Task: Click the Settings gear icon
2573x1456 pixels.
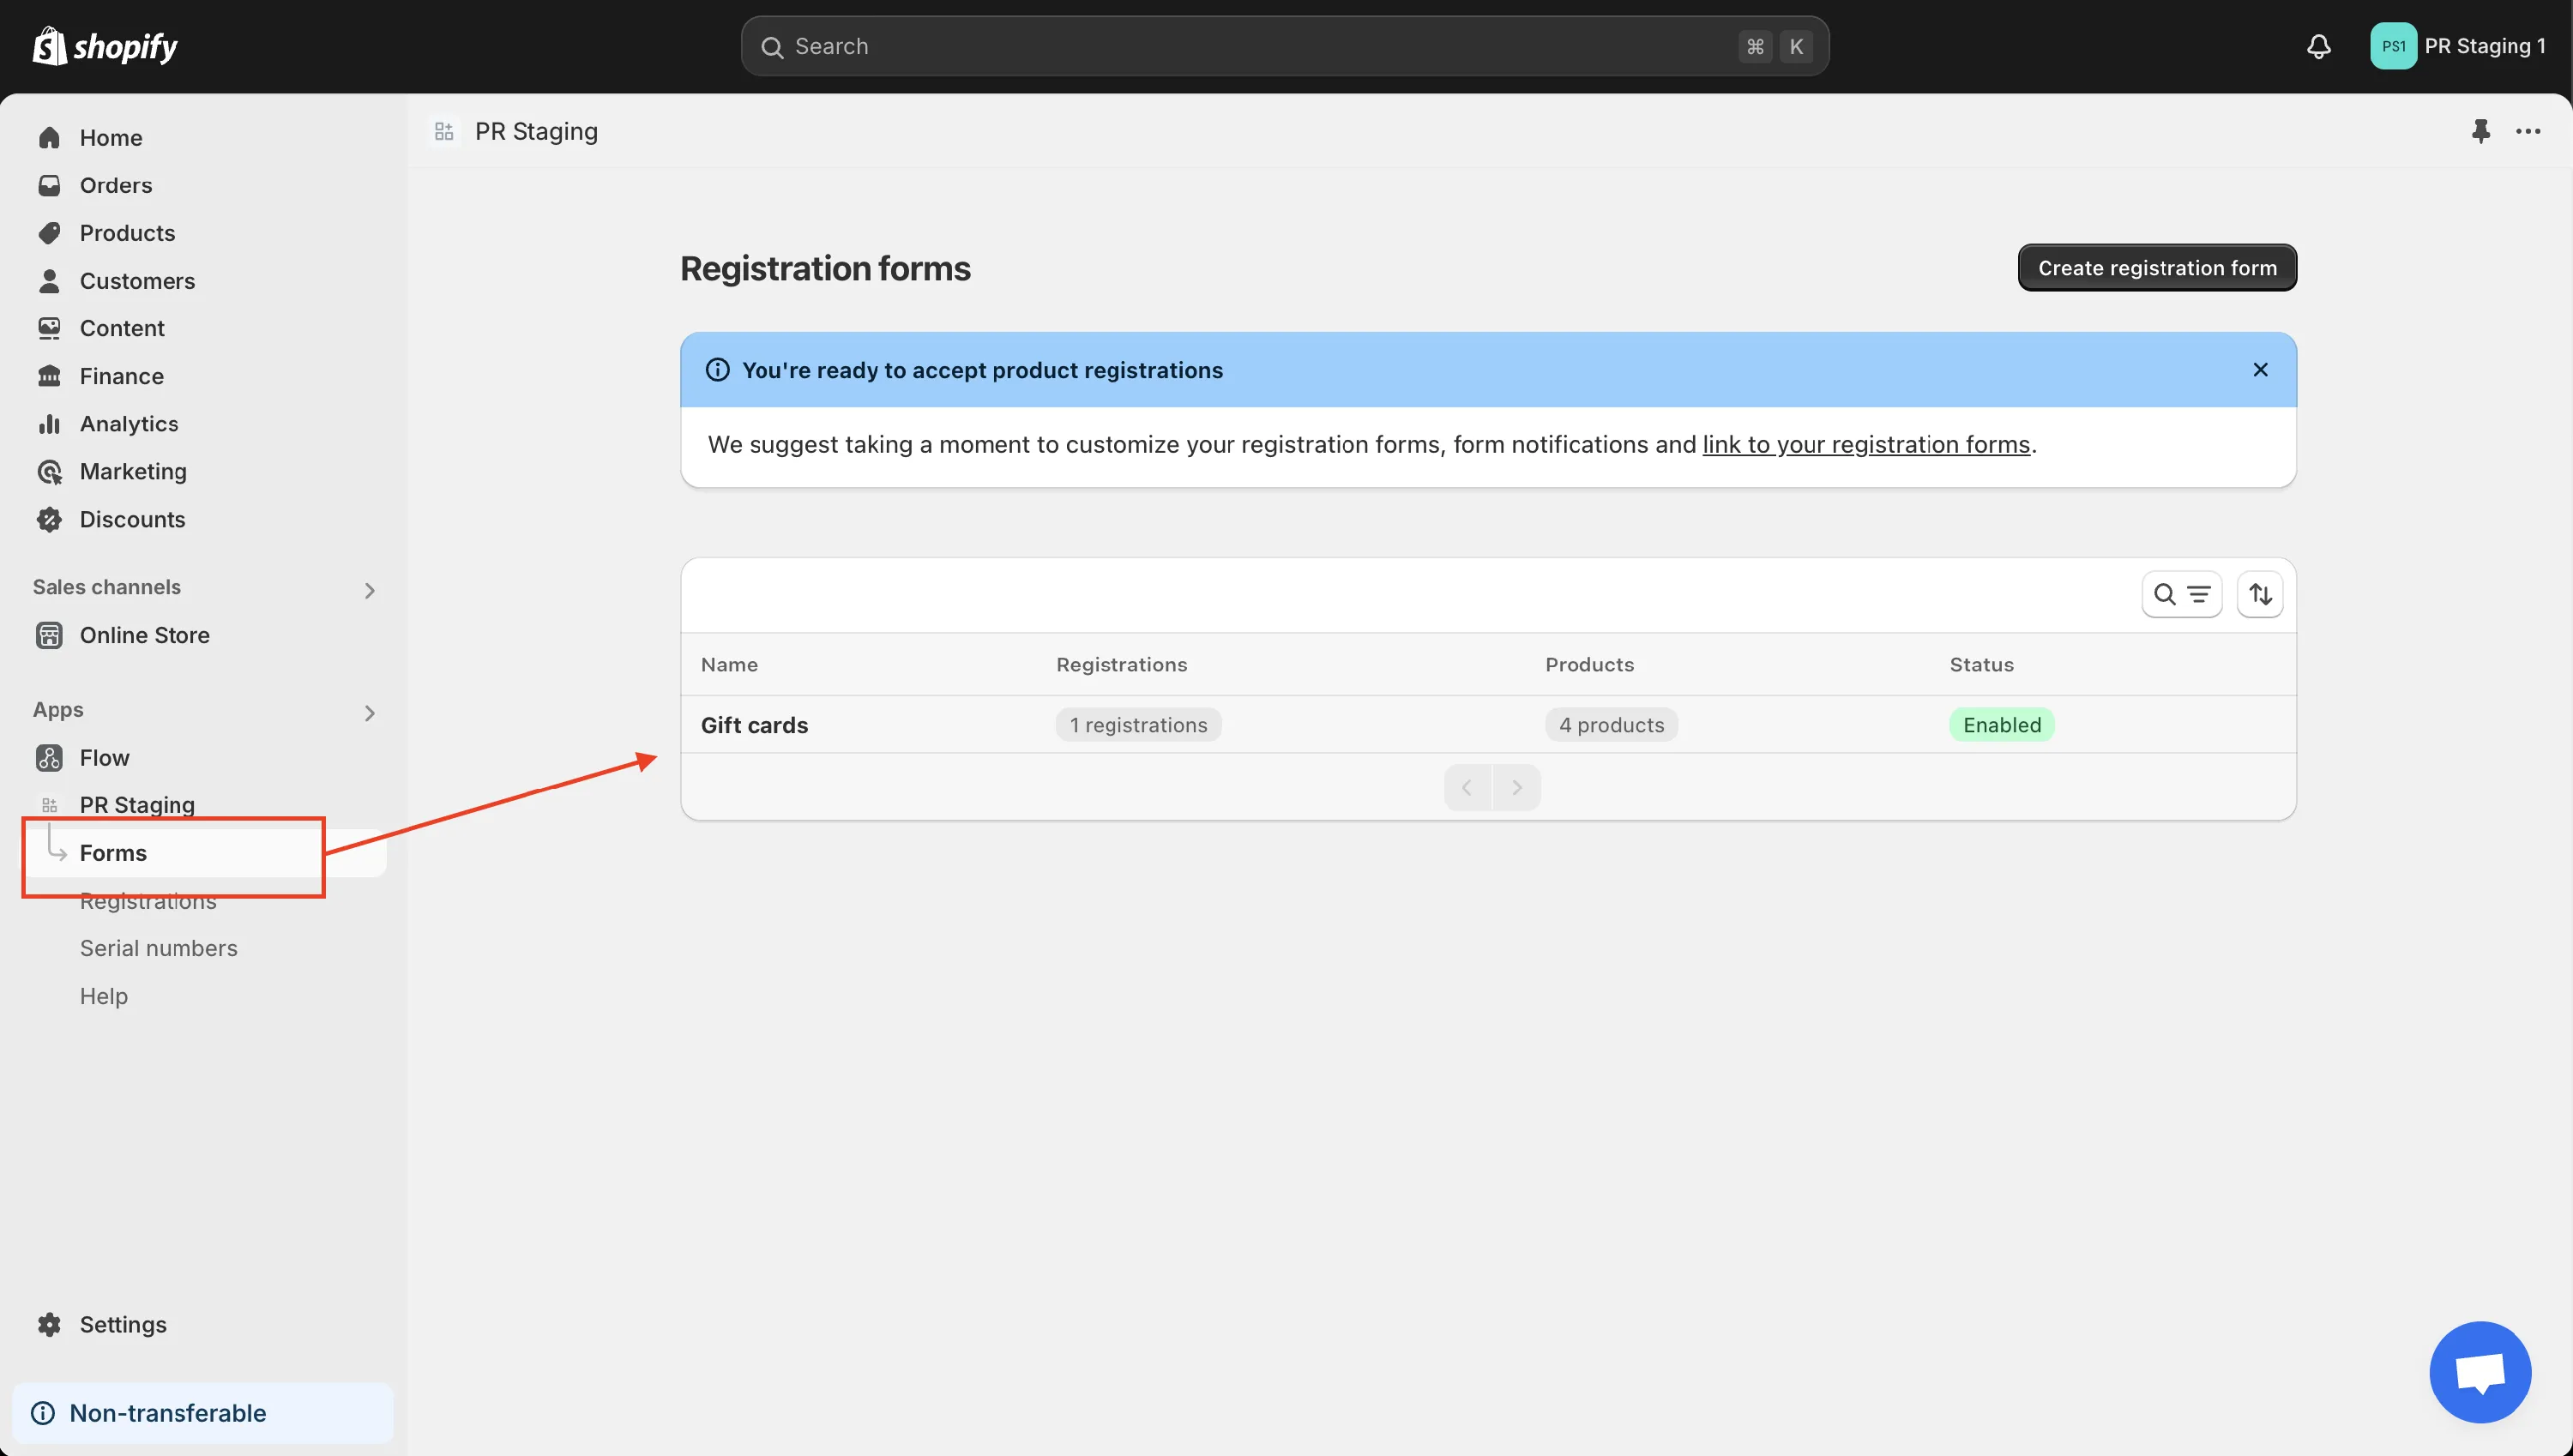Action: 49,1324
